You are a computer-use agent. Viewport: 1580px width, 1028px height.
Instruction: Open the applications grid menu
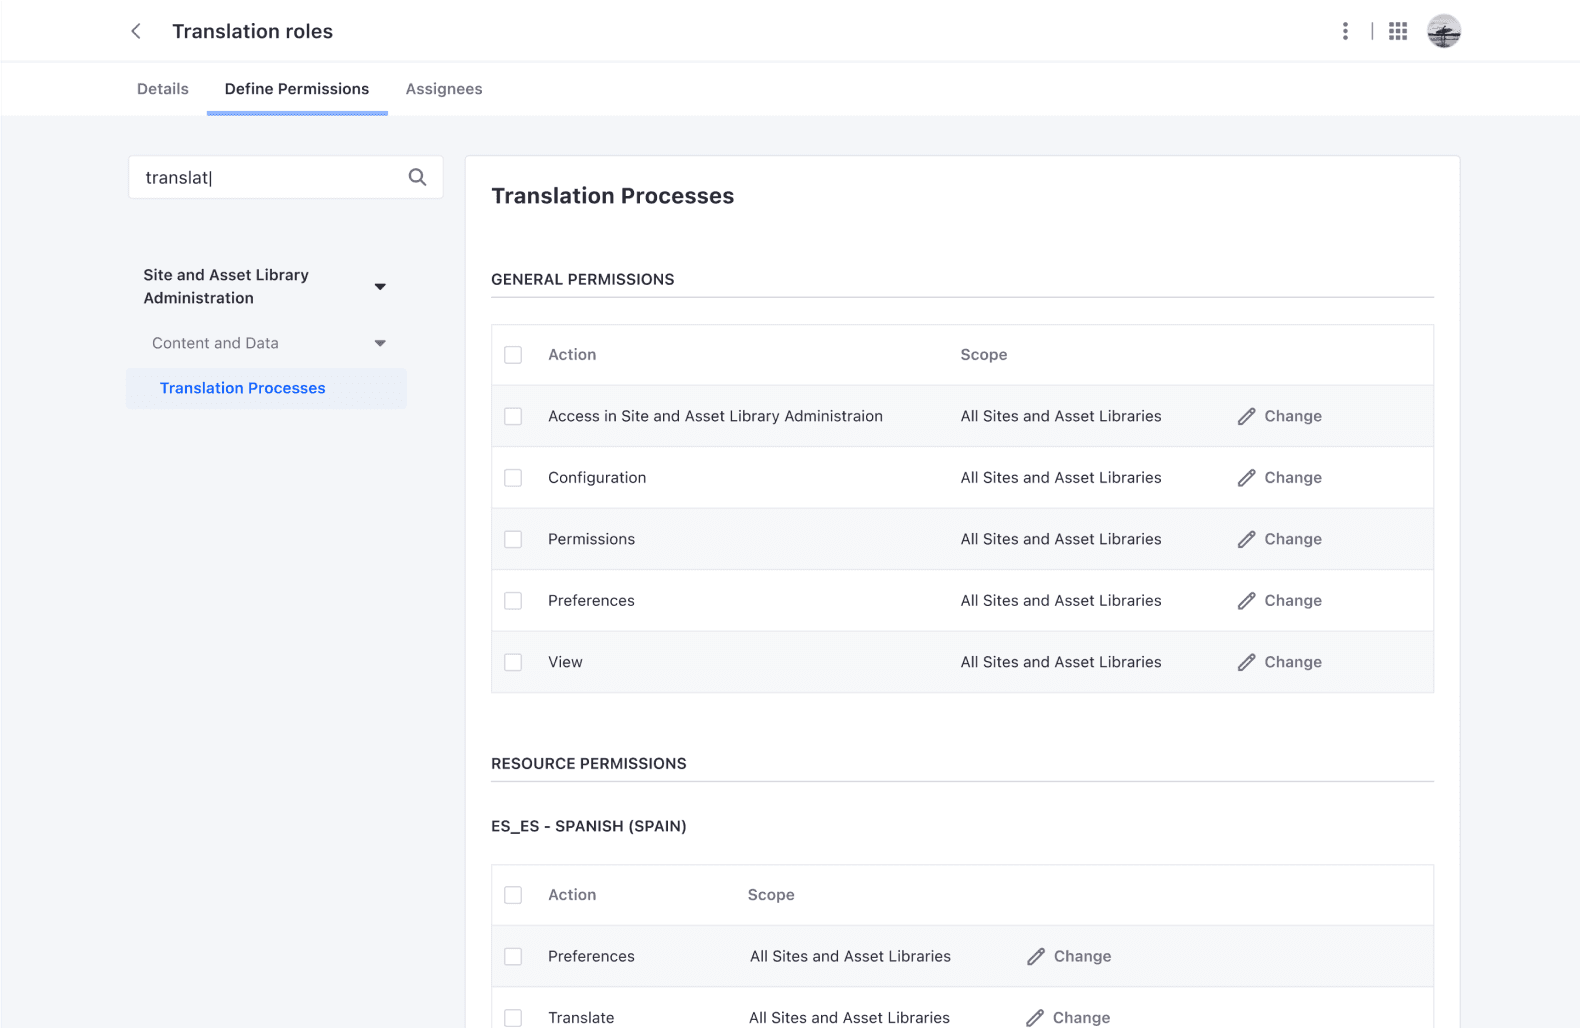[x=1397, y=31]
